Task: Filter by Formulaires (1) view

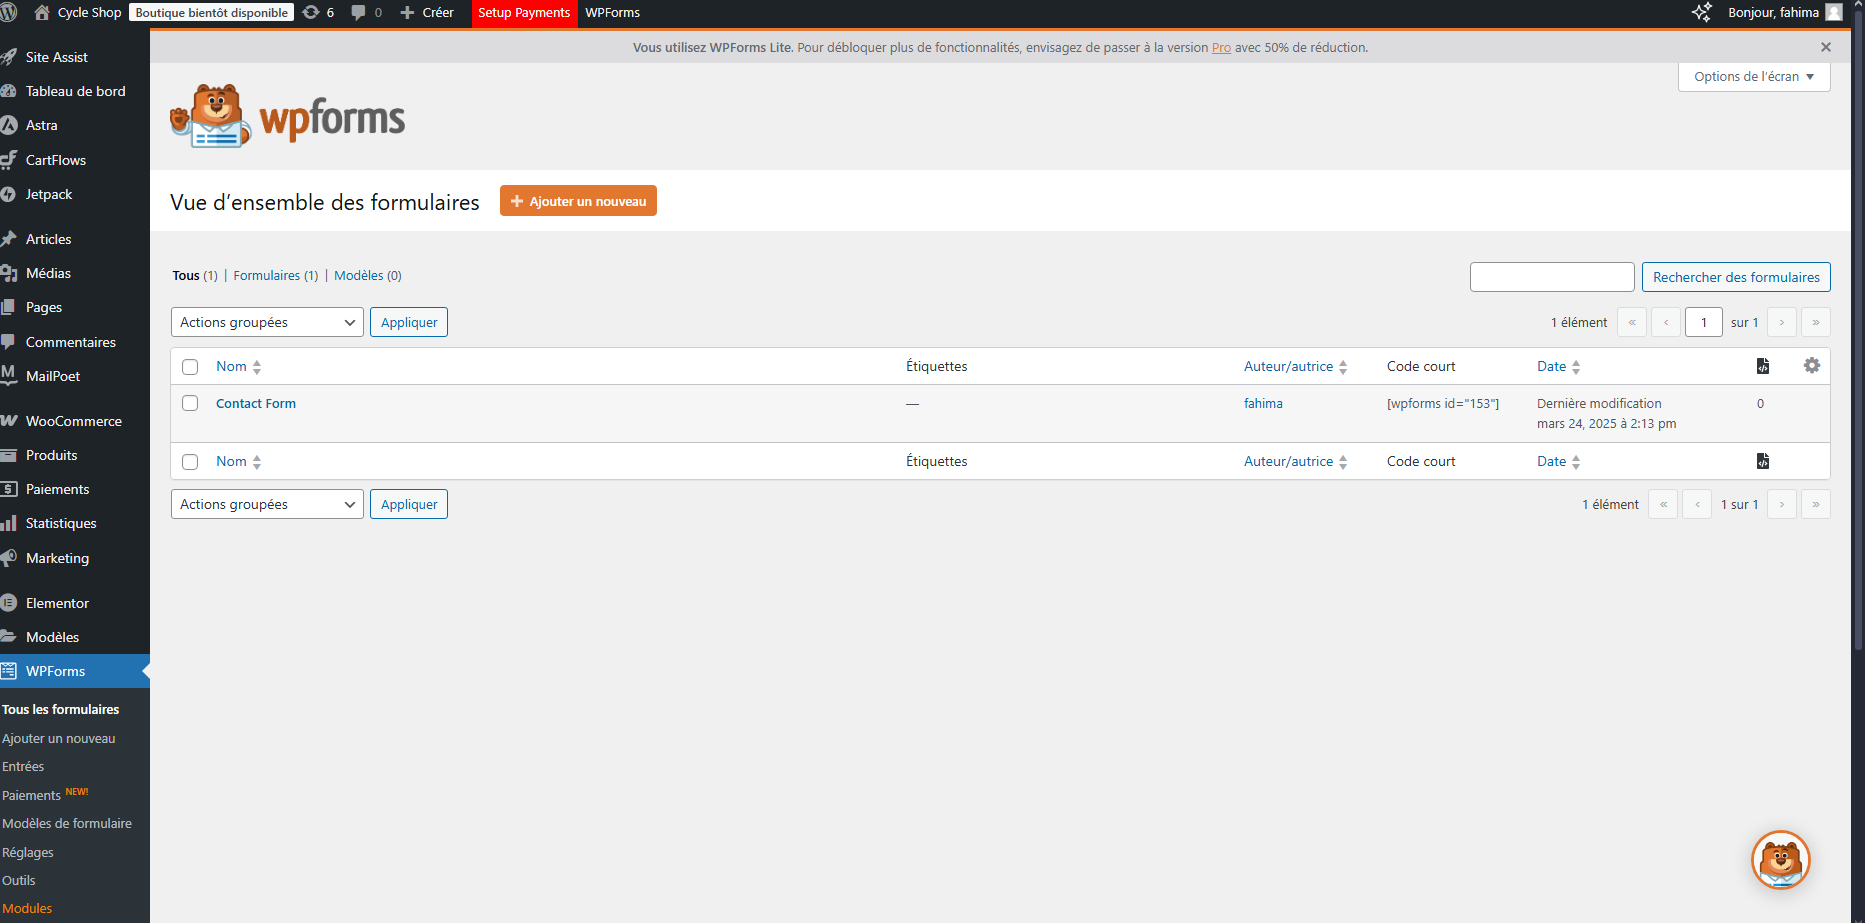Action: click(276, 275)
